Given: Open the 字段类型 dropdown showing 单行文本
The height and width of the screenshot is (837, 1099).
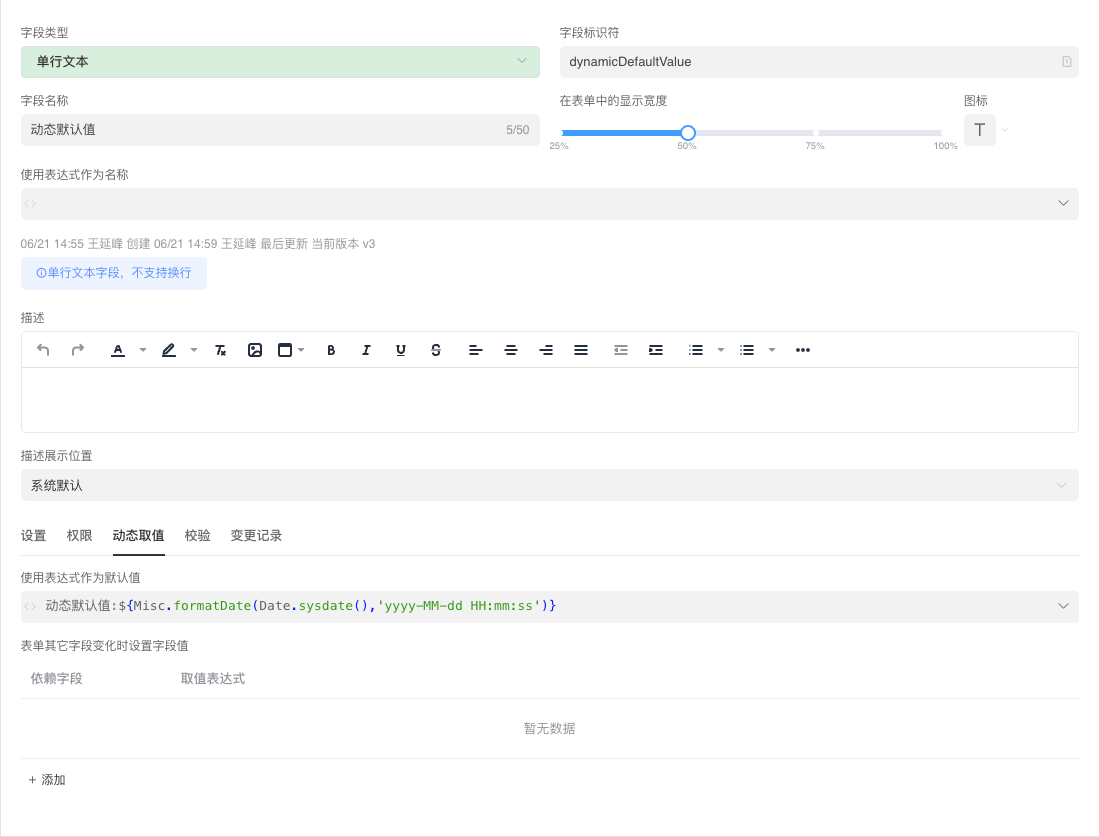Looking at the screenshot, I should 280,62.
